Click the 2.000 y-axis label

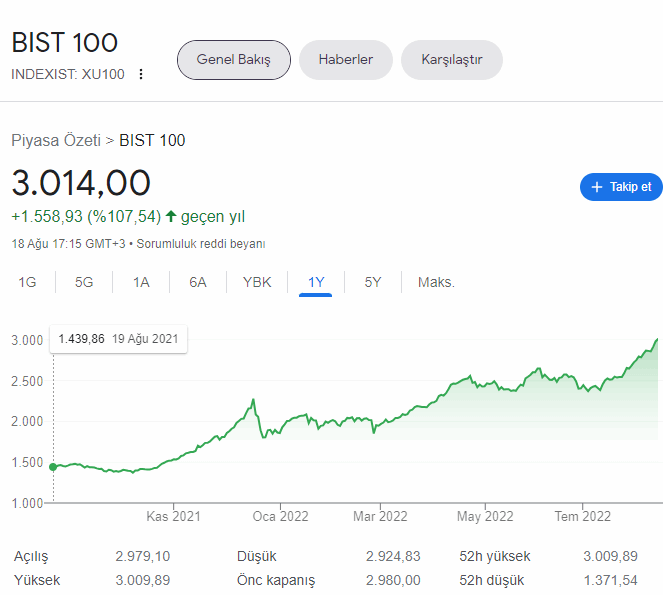point(27,421)
